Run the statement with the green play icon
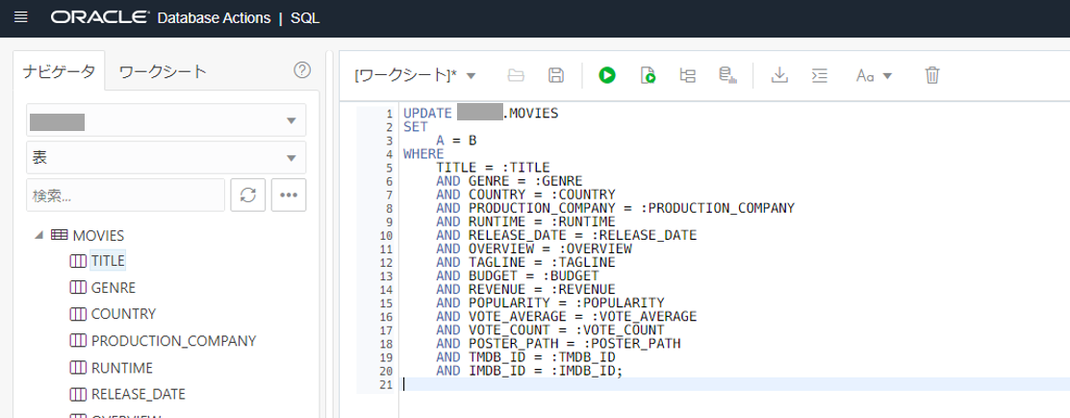The height and width of the screenshot is (418, 1070). [607, 75]
